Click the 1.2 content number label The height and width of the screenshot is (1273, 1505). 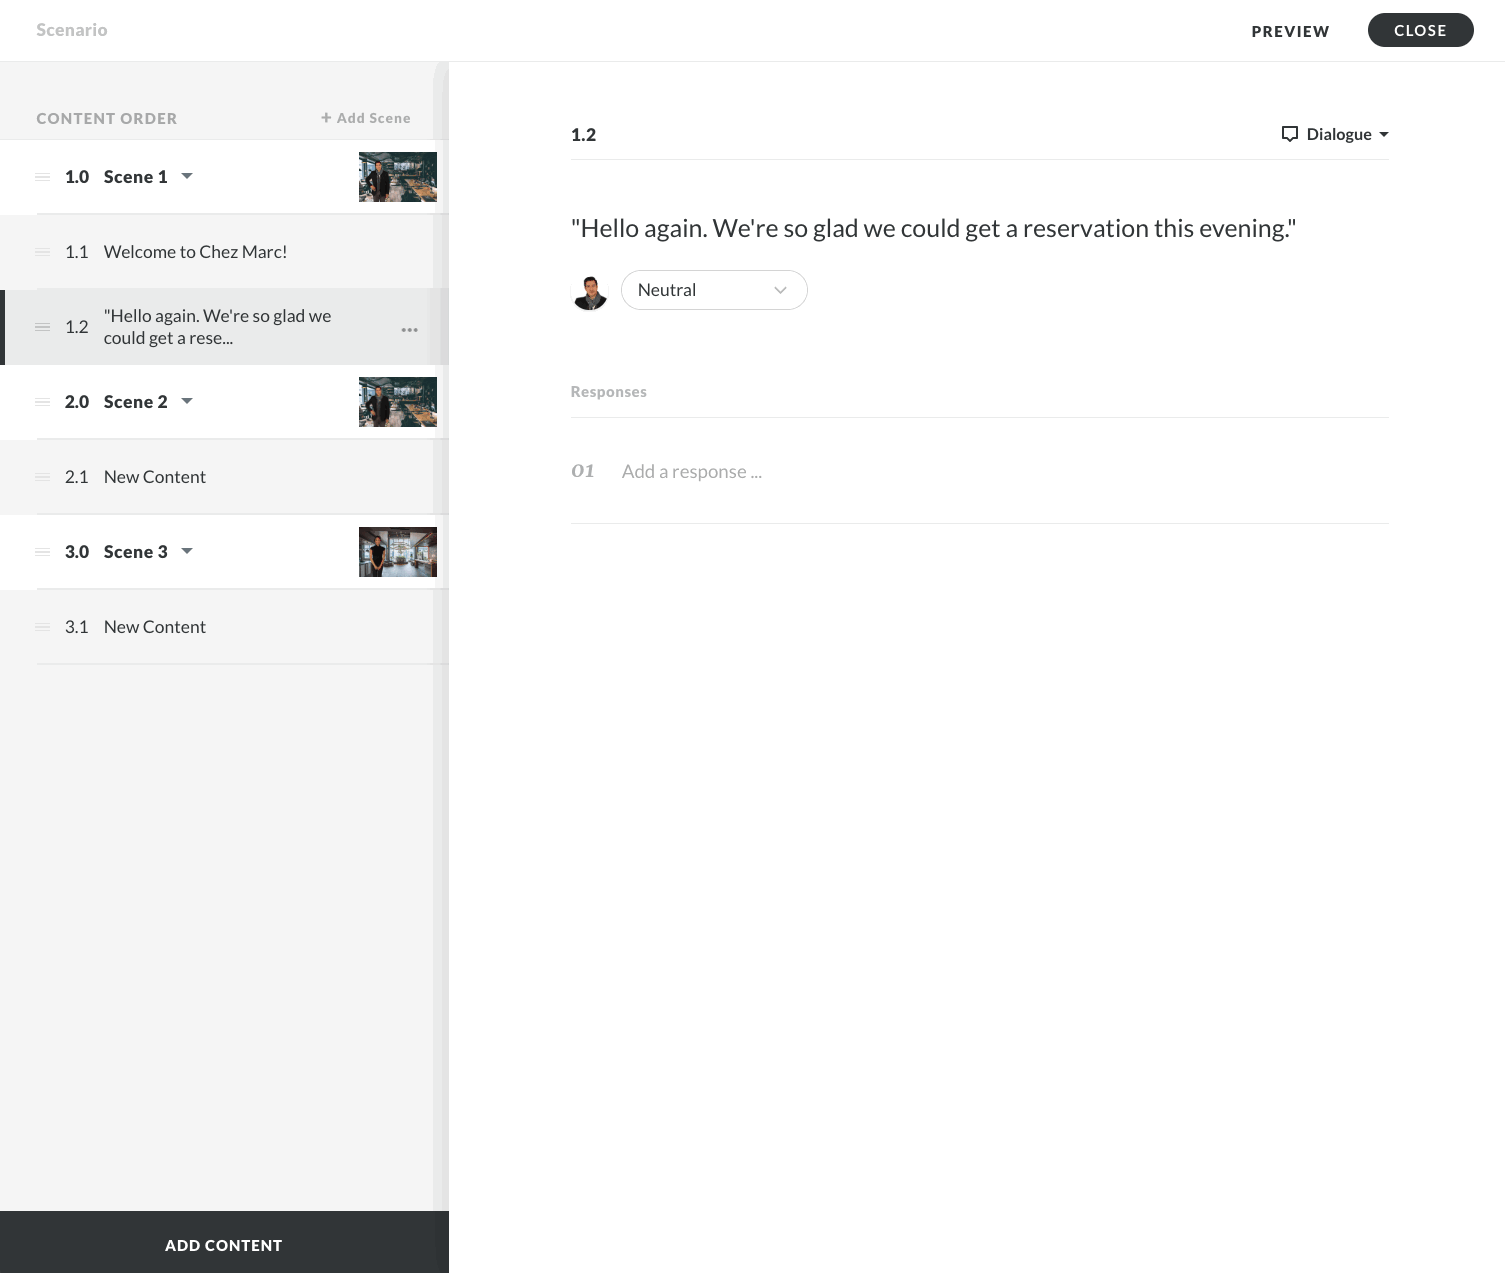point(583,135)
